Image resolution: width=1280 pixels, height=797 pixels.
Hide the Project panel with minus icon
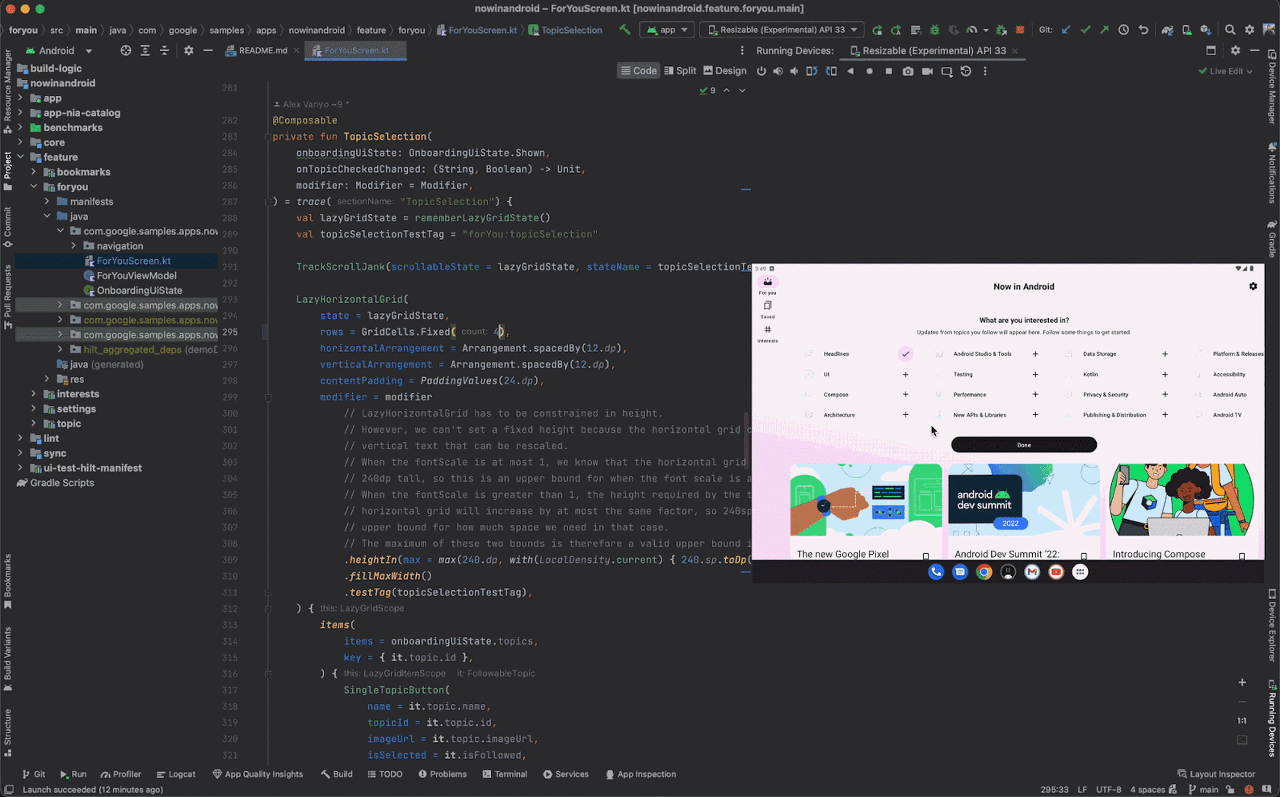(208, 50)
